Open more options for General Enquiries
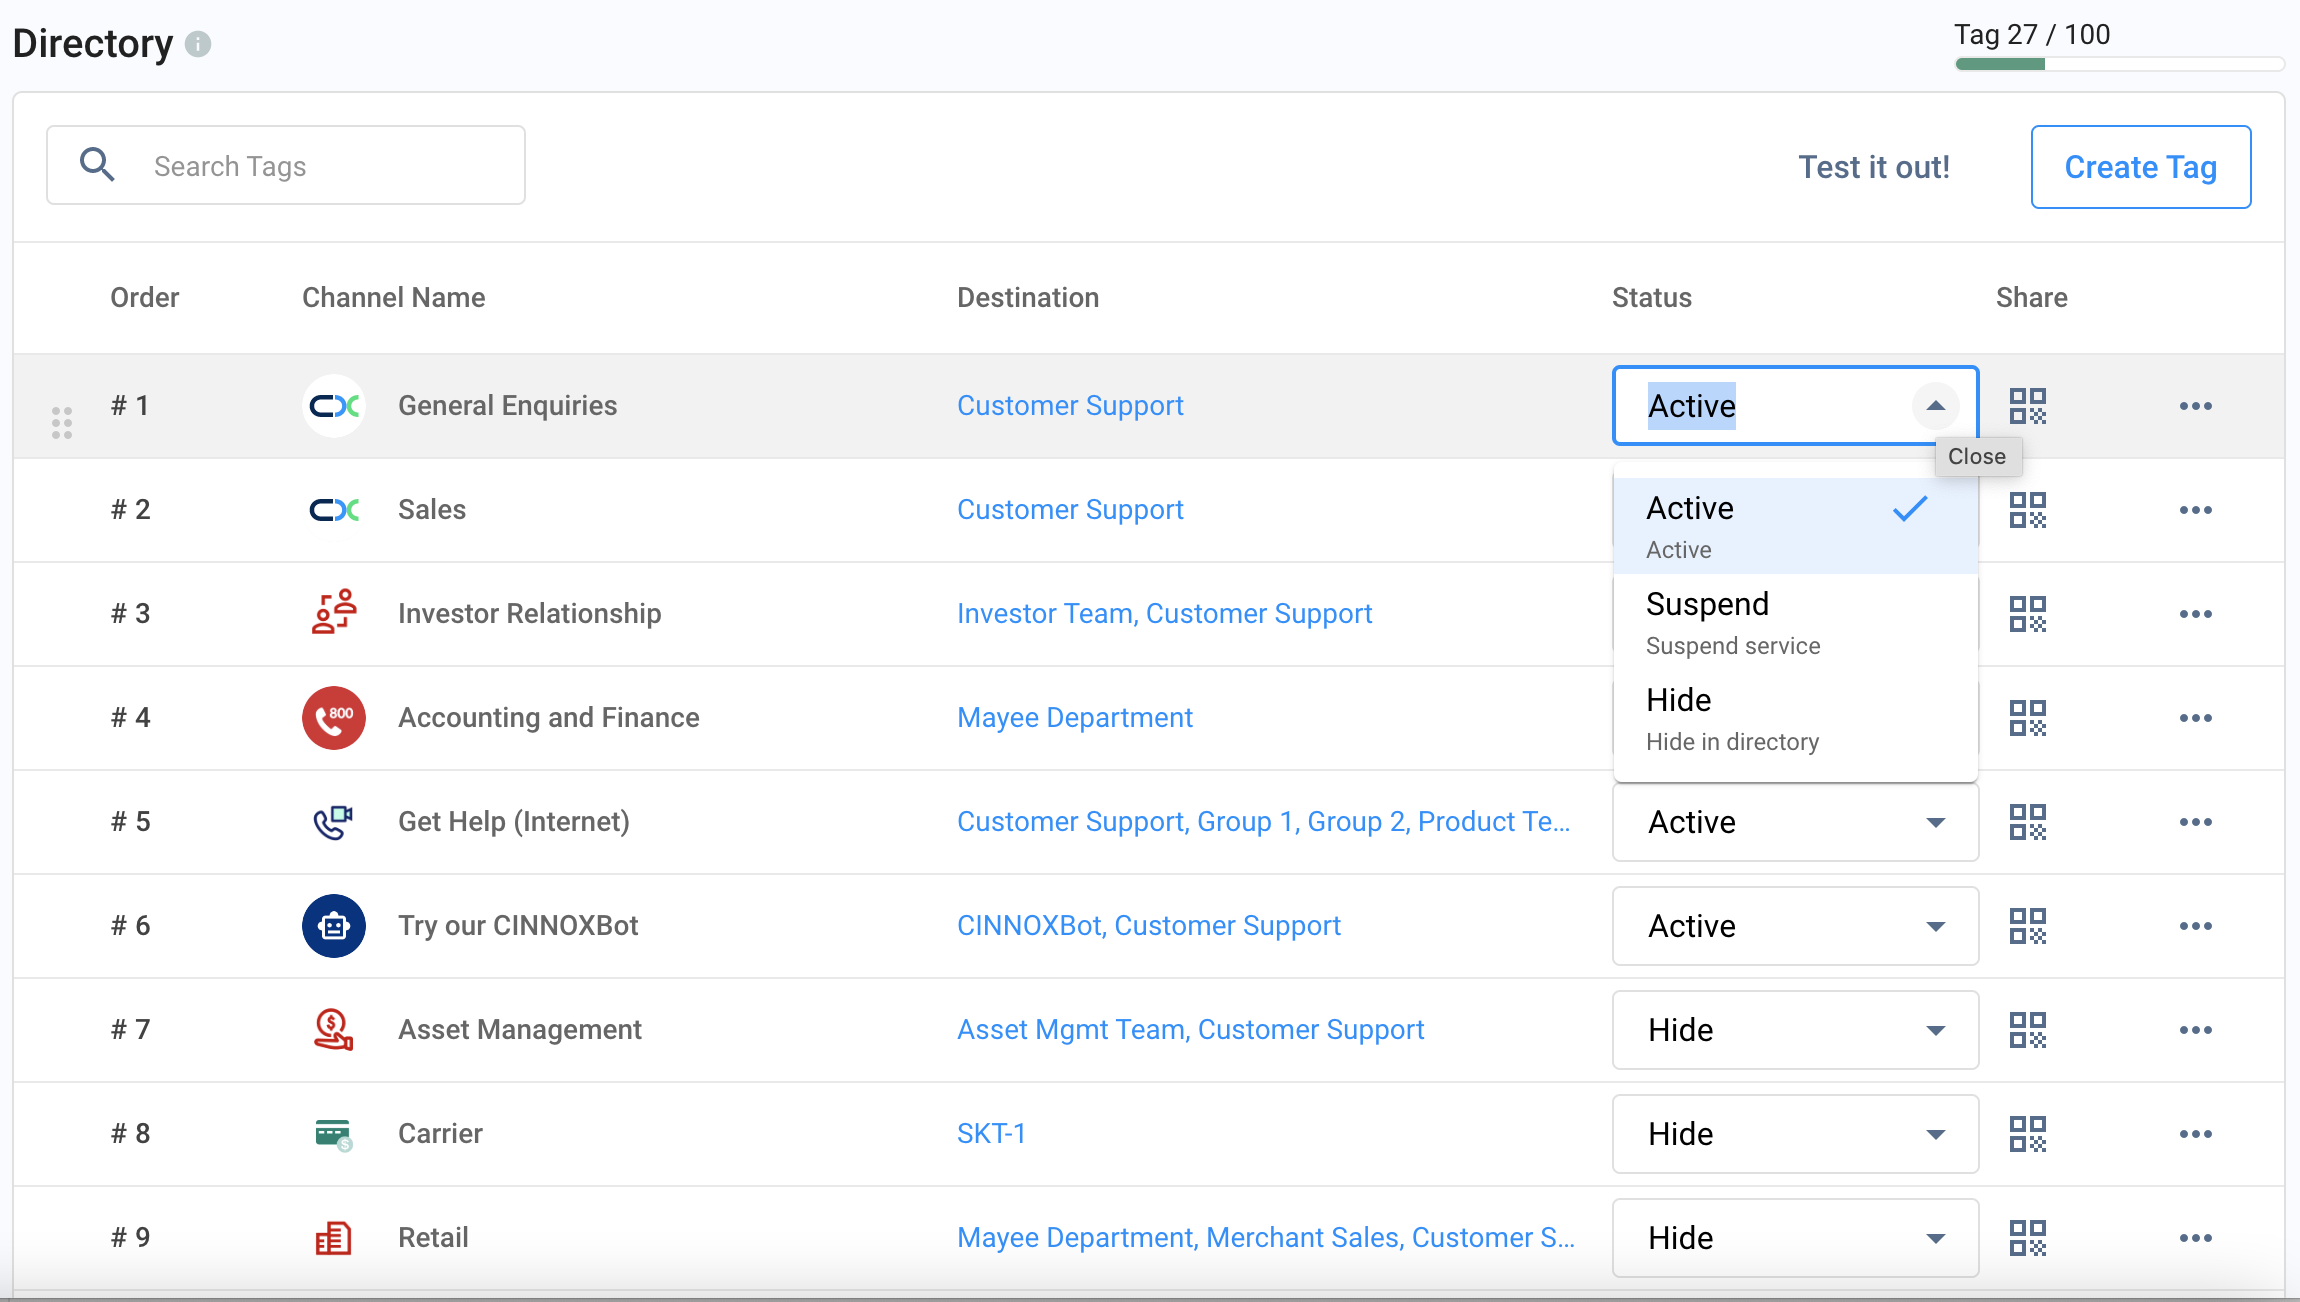This screenshot has height=1302, width=2300. tap(2196, 406)
